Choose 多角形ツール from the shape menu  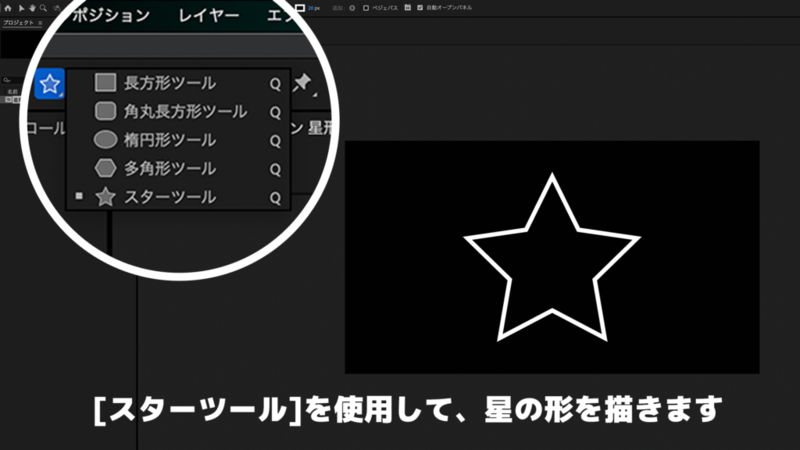pos(179,169)
